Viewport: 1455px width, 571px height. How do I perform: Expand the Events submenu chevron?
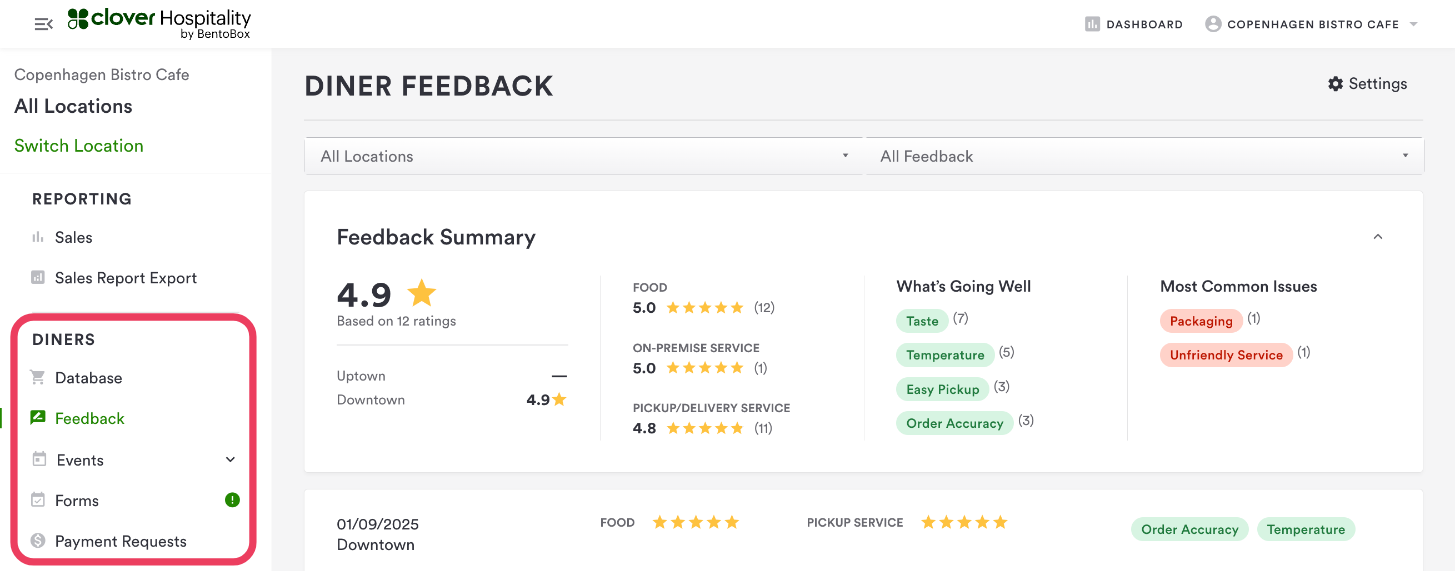coord(230,460)
